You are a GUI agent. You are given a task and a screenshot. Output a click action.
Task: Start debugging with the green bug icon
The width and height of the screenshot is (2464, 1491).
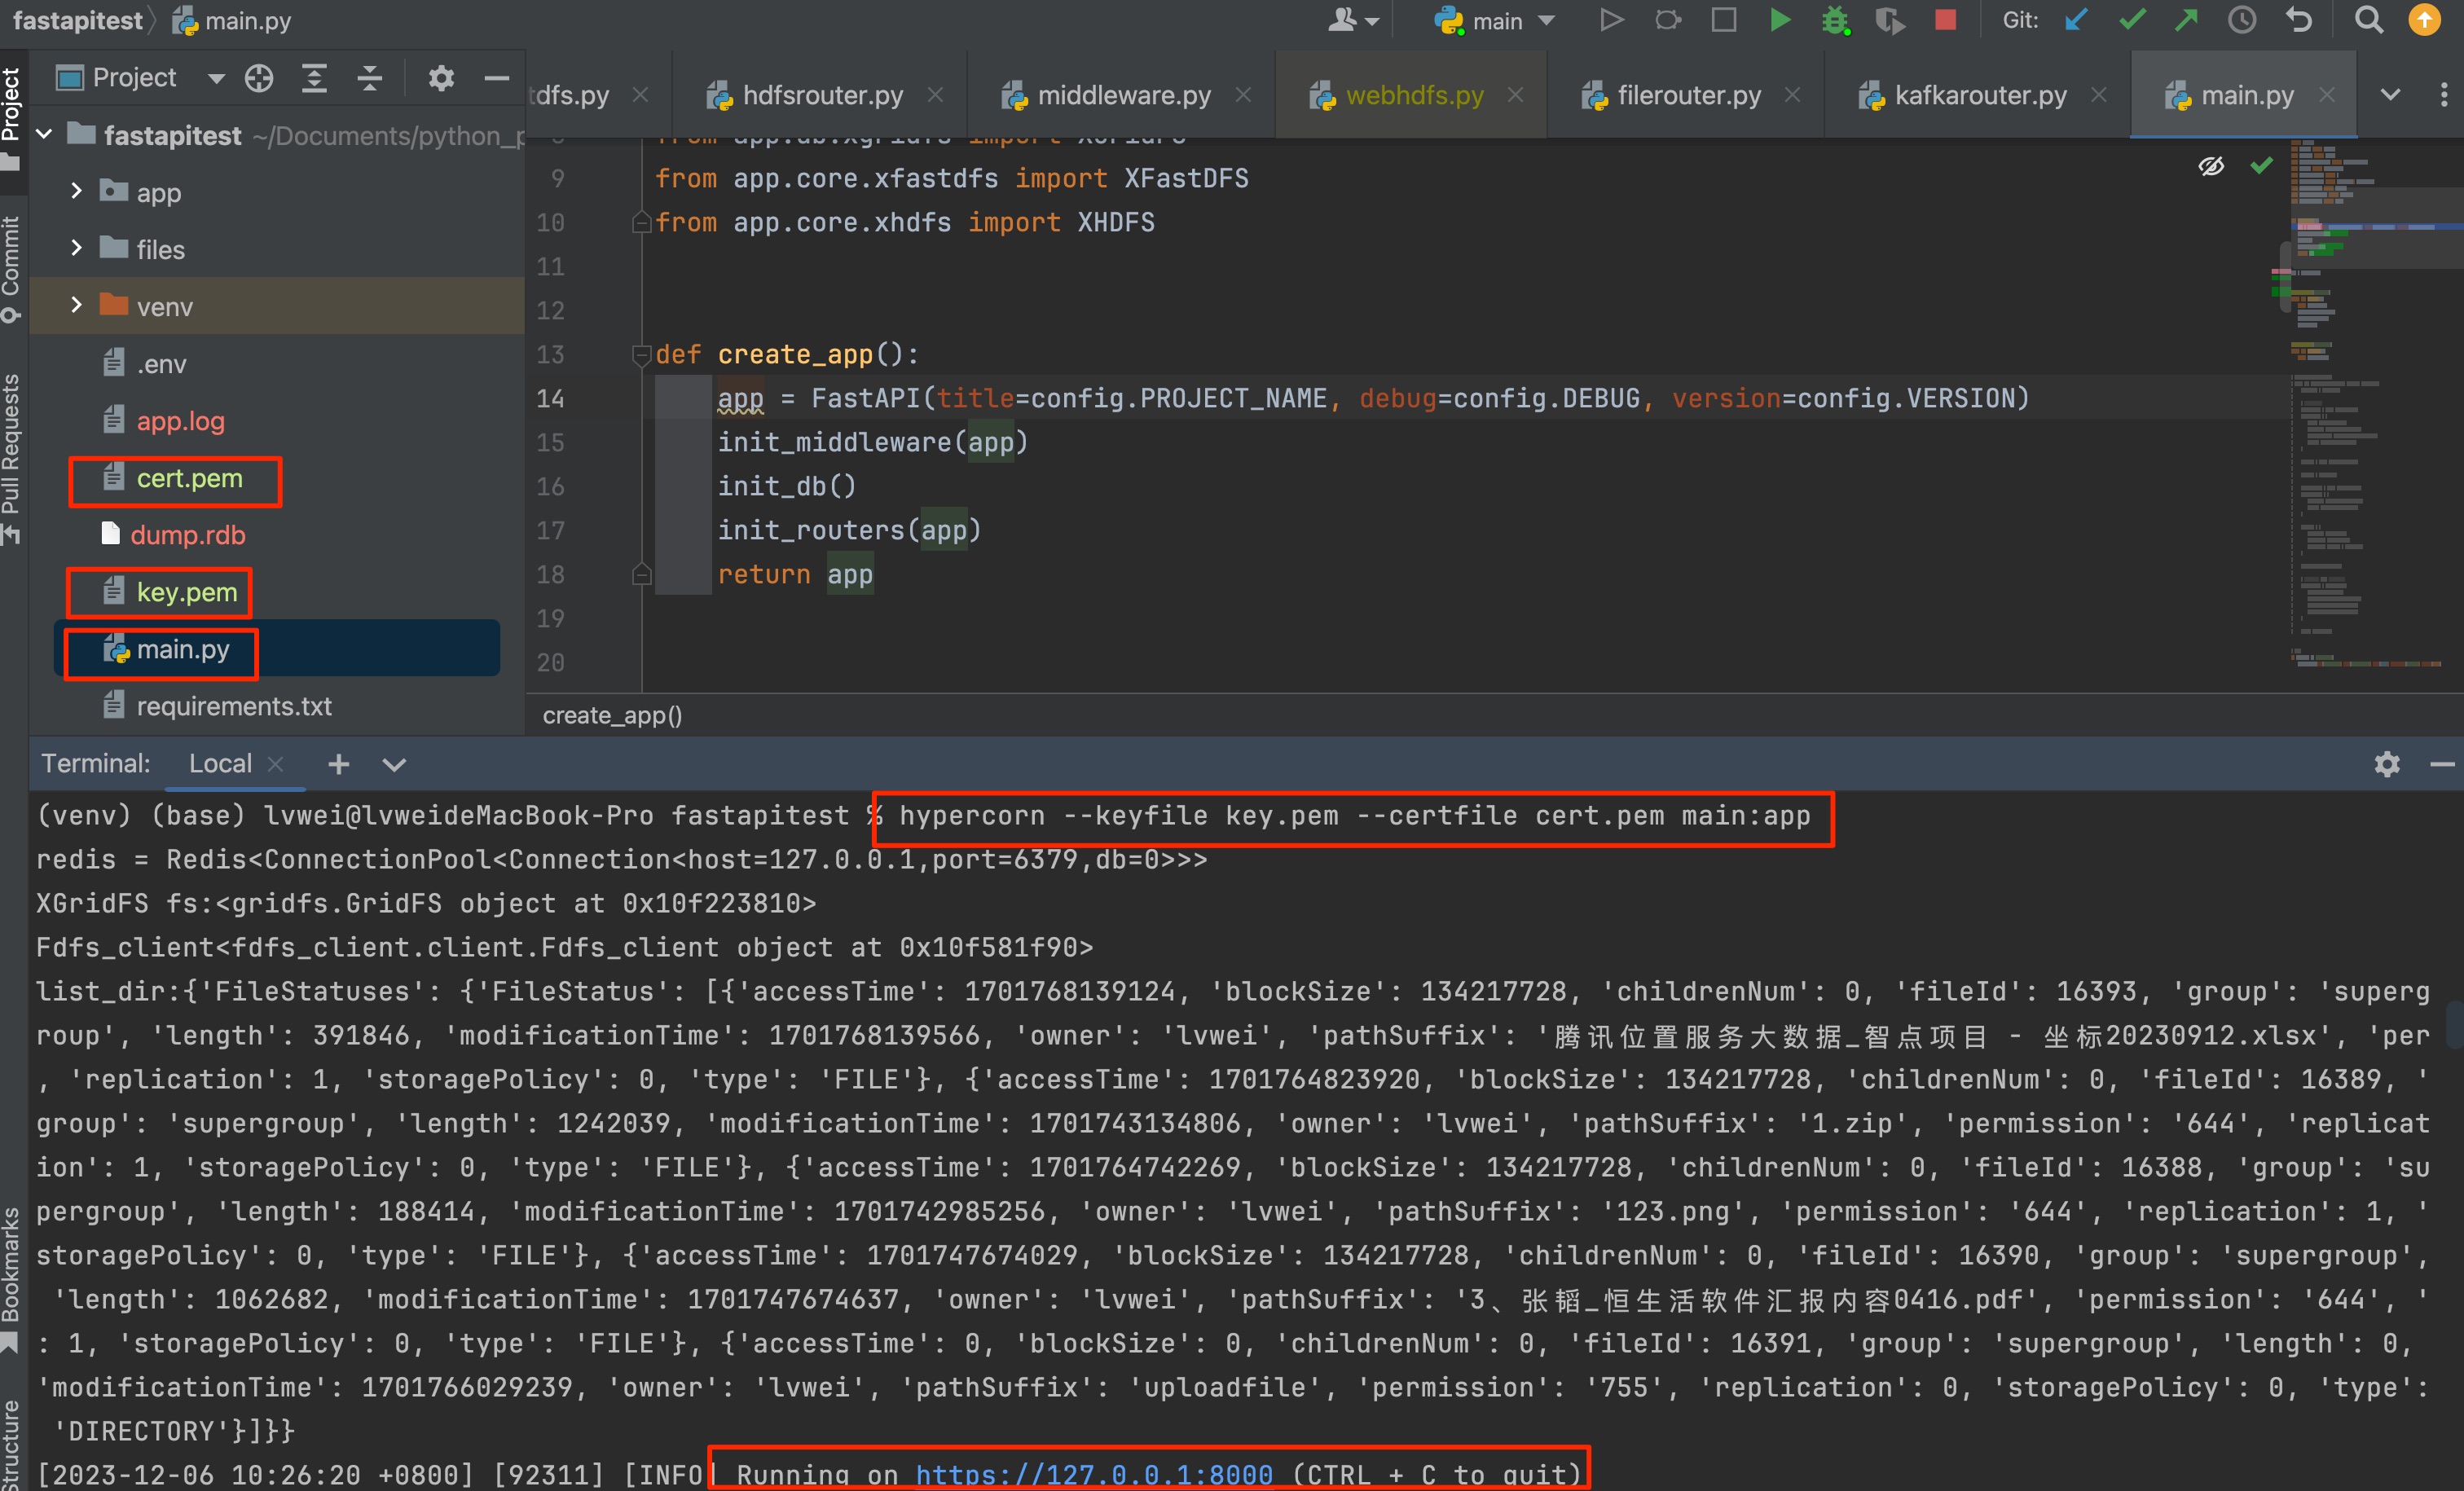click(x=1835, y=20)
